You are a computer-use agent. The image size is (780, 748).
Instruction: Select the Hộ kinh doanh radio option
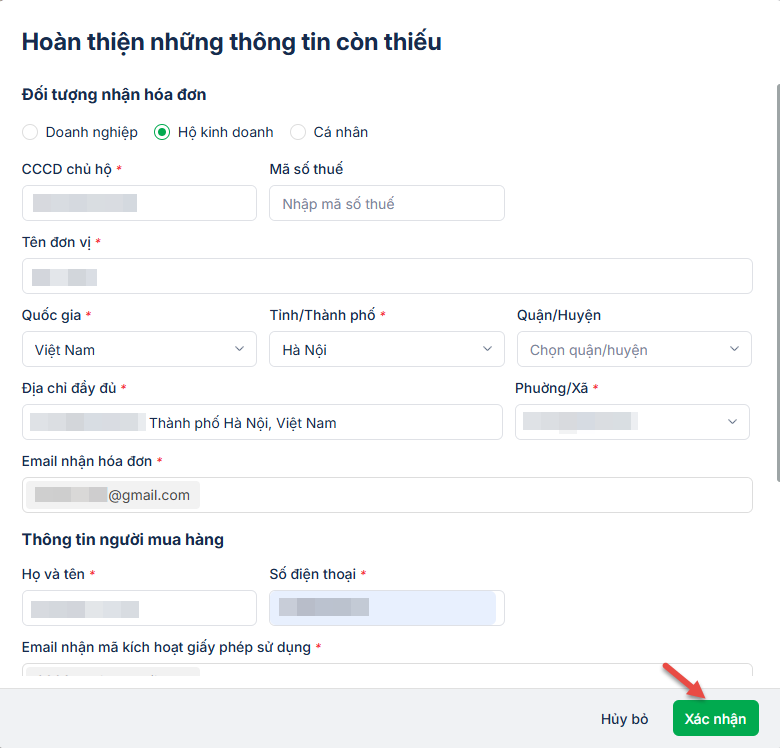coord(162,132)
